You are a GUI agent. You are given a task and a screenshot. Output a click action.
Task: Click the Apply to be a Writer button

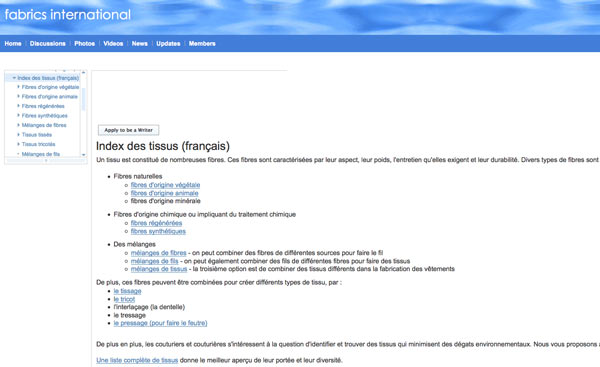[128, 130]
